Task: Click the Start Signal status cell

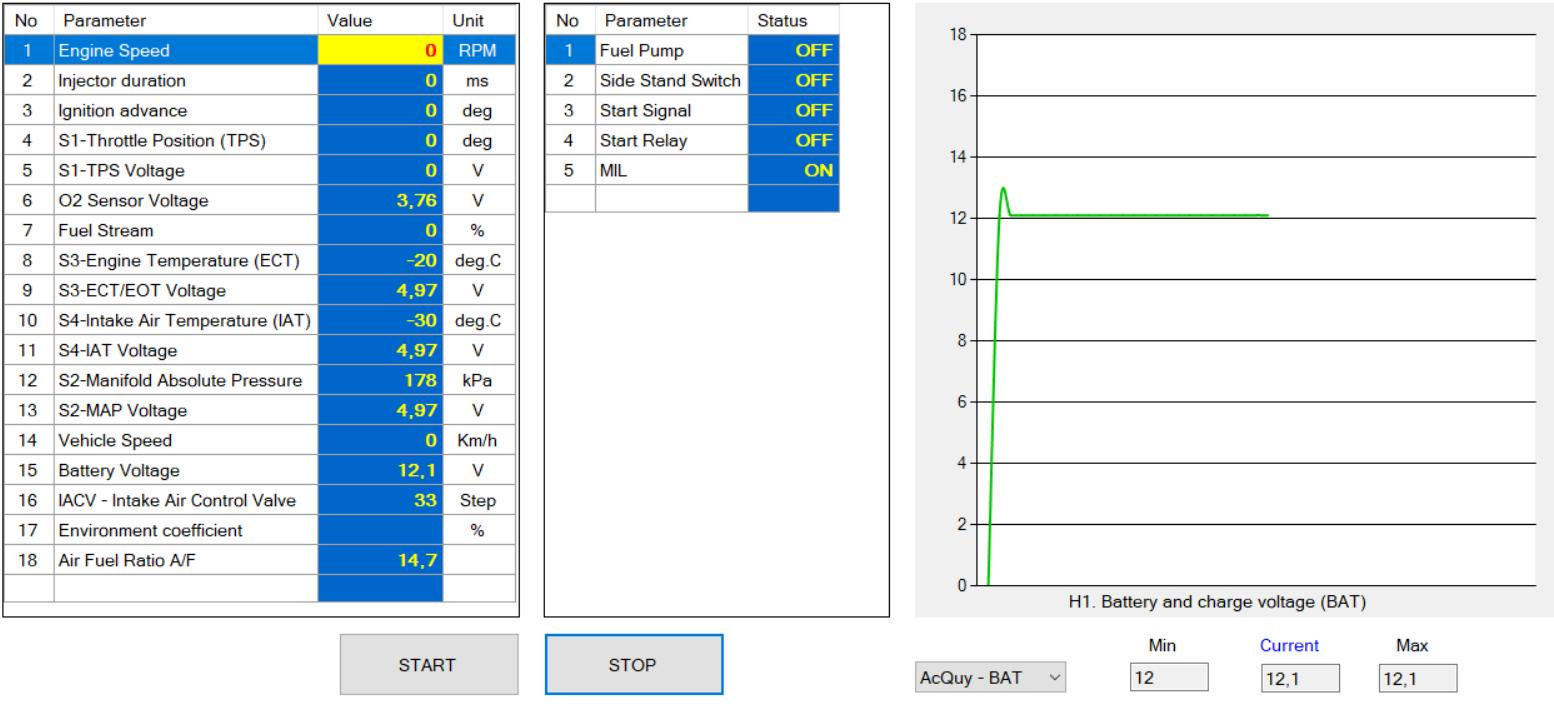Action: 793,111
